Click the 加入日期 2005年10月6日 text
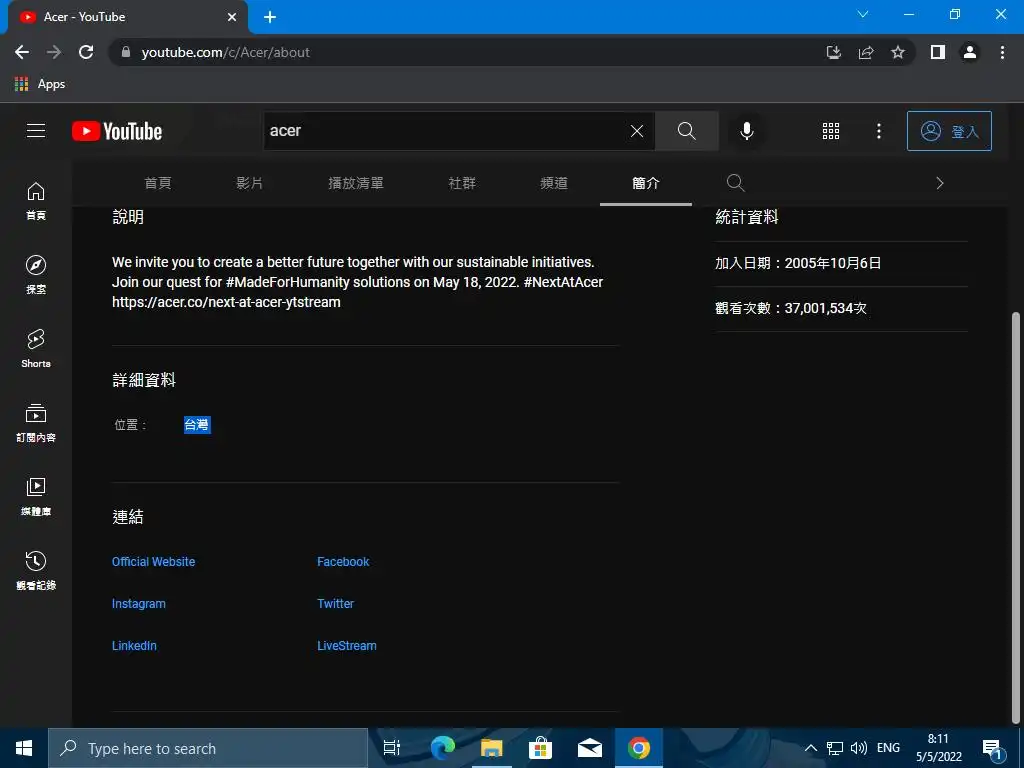 (798, 263)
